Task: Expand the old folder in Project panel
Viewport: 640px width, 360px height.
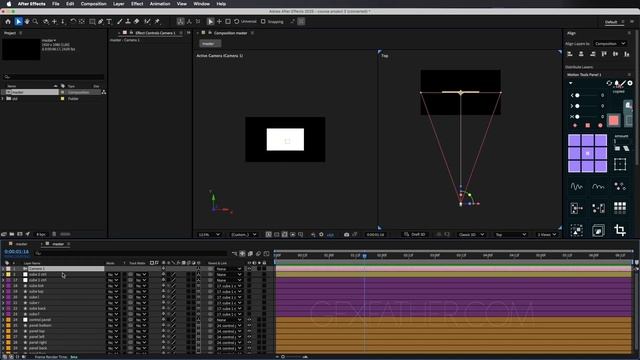Action: (3, 98)
